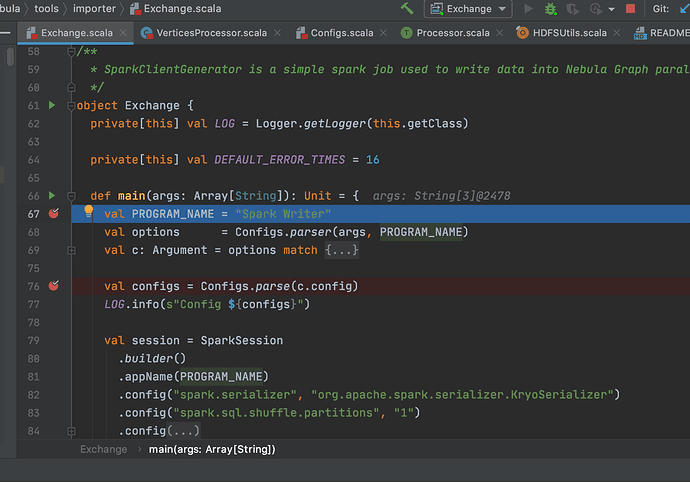
Task: Click line number 79 in the gutter
Action: click(33, 341)
